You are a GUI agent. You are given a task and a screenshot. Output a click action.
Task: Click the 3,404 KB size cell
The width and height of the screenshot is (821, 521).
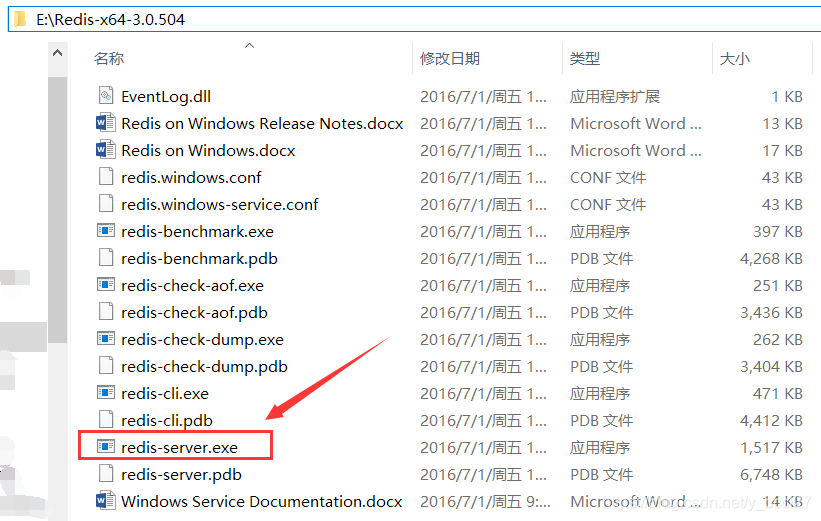tap(771, 367)
